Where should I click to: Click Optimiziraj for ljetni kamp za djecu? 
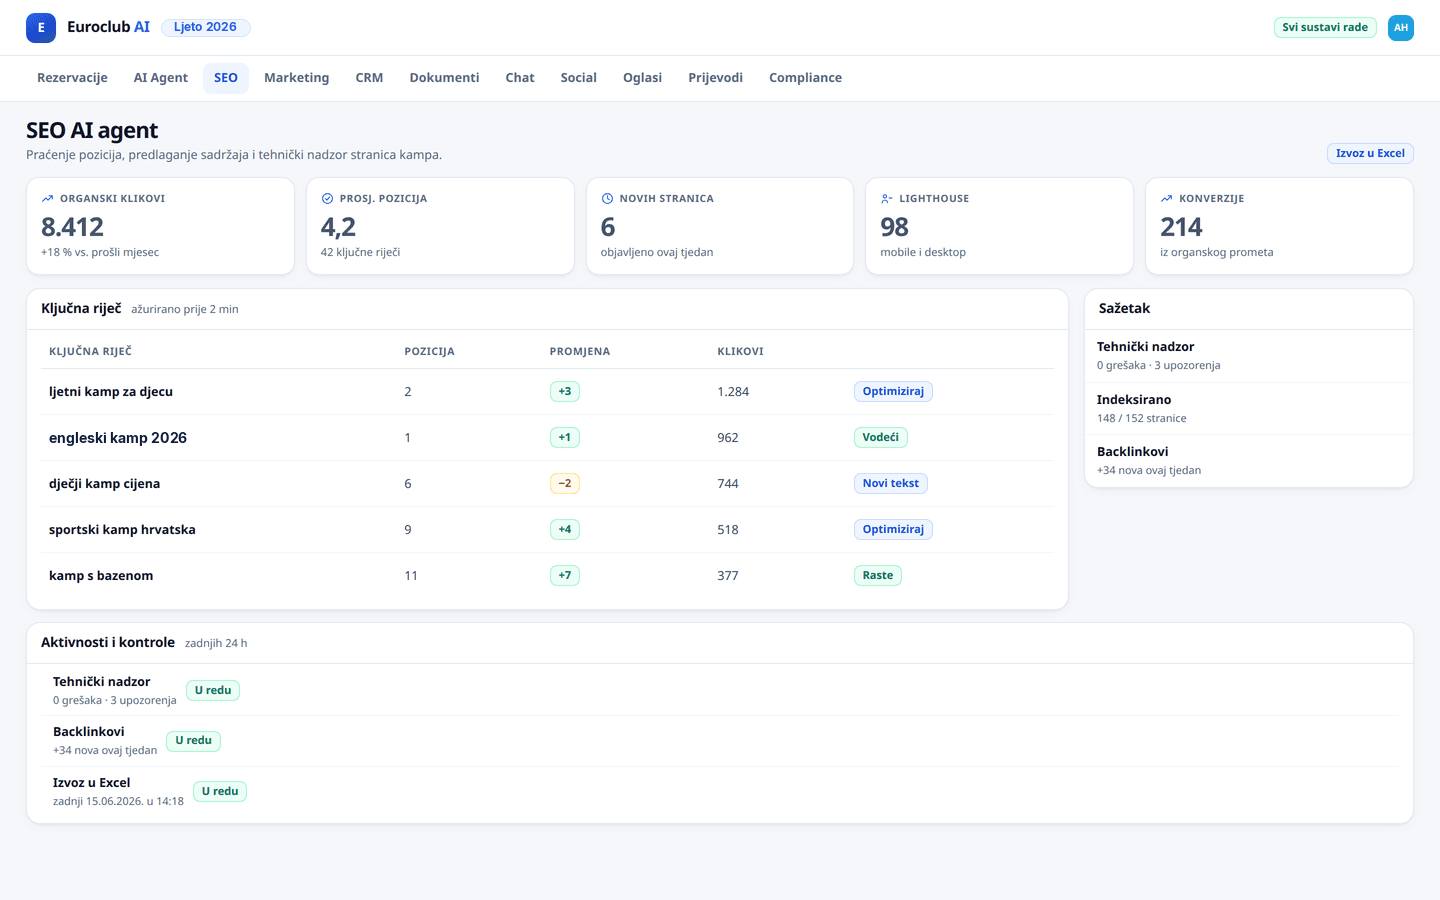pos(893,391)
